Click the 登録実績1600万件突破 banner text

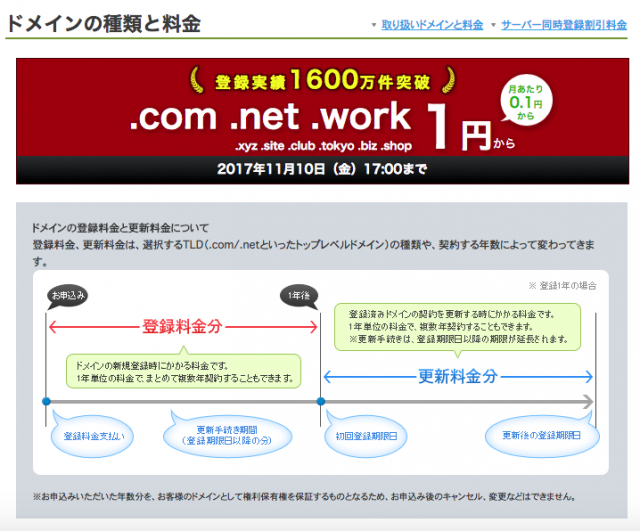tap(322, 80)
